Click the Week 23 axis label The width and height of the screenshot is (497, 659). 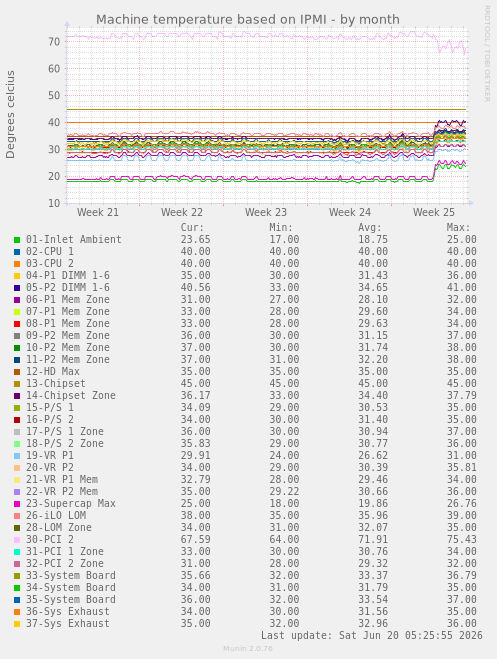[266, 212]
